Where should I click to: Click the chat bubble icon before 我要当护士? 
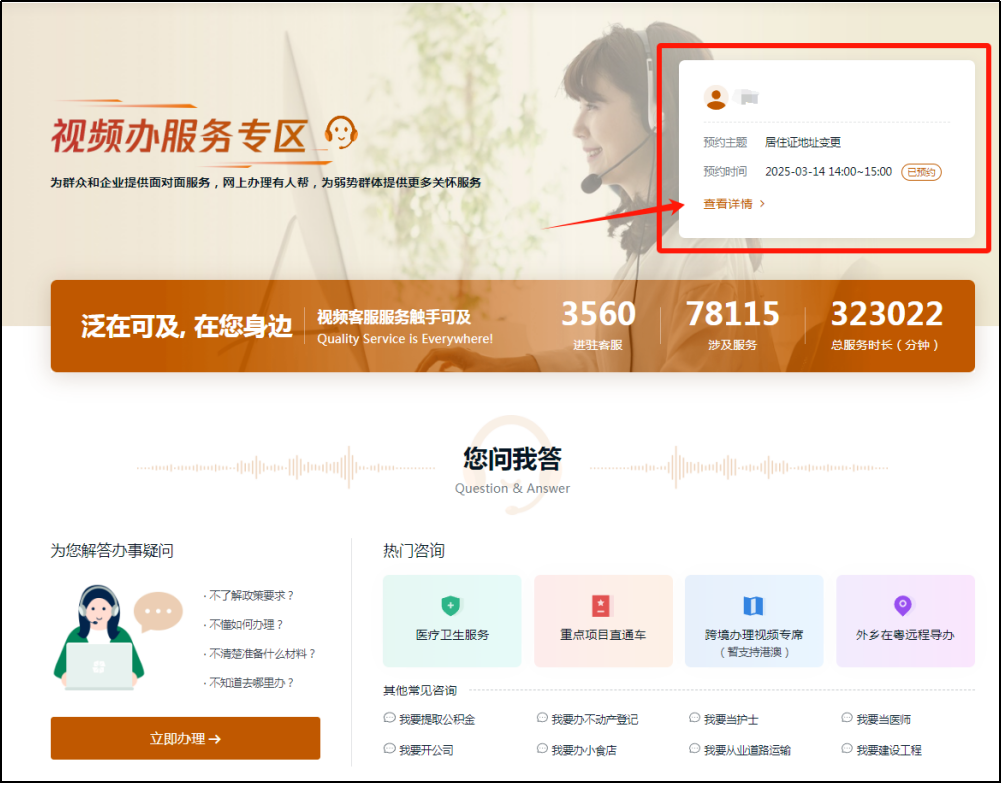(693, 718)
